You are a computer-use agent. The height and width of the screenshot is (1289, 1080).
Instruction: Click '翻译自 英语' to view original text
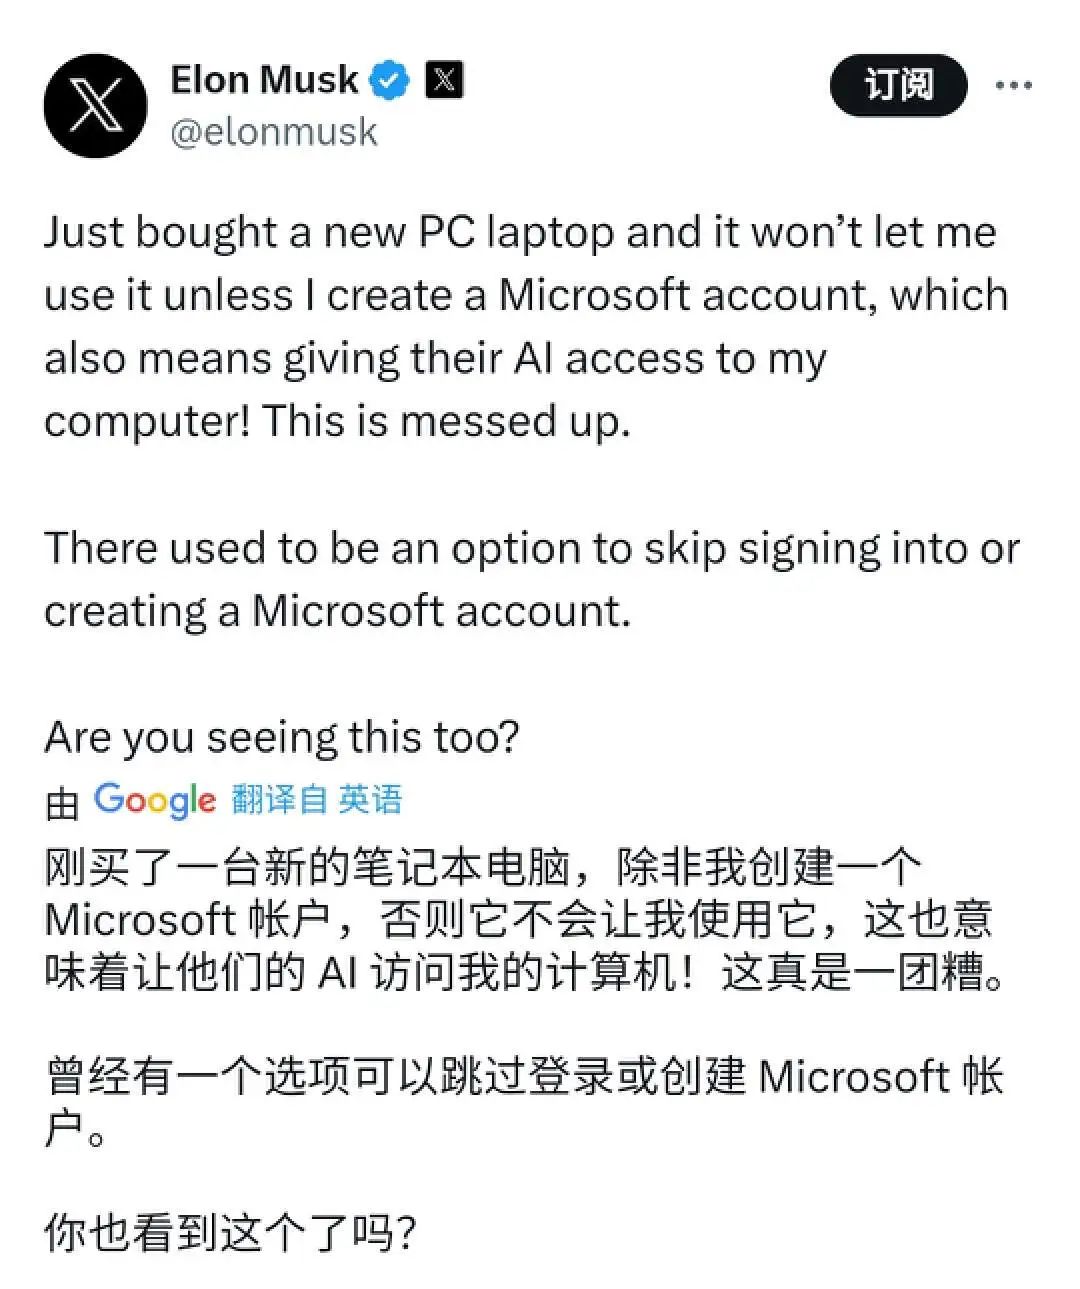(281, 799)
